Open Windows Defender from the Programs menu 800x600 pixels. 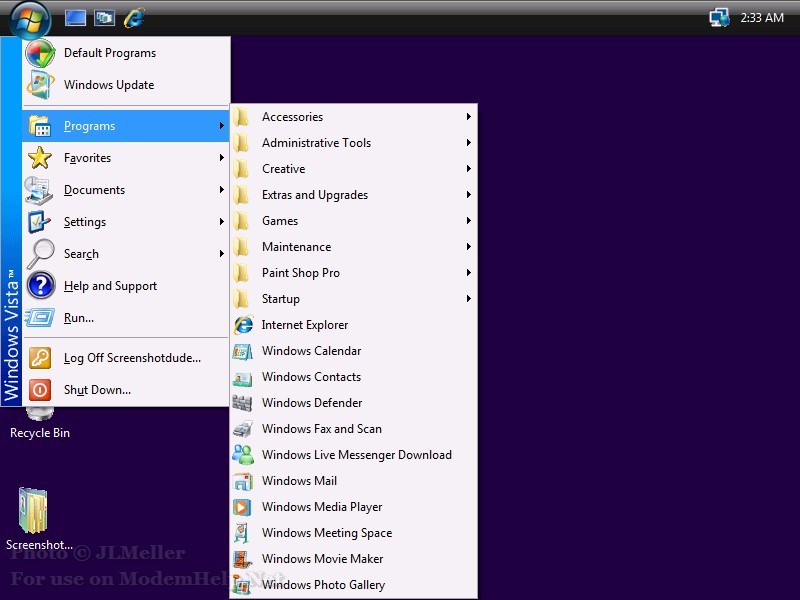click(x=311, y=403)
